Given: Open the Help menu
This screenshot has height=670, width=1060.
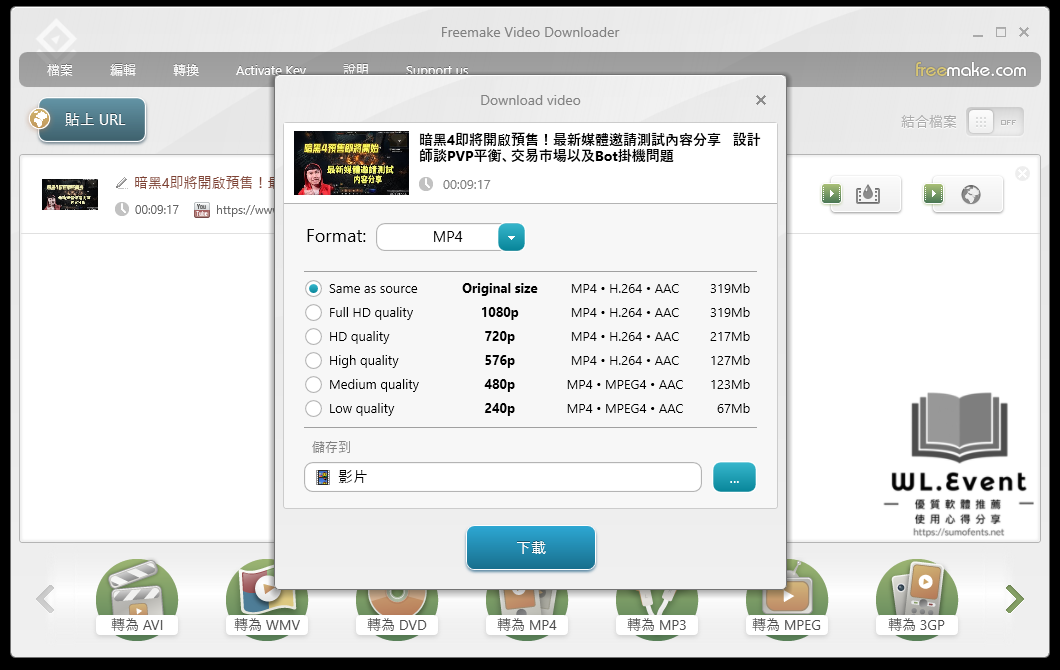Looking at the screenshot, I should click(x=356, y=69).
